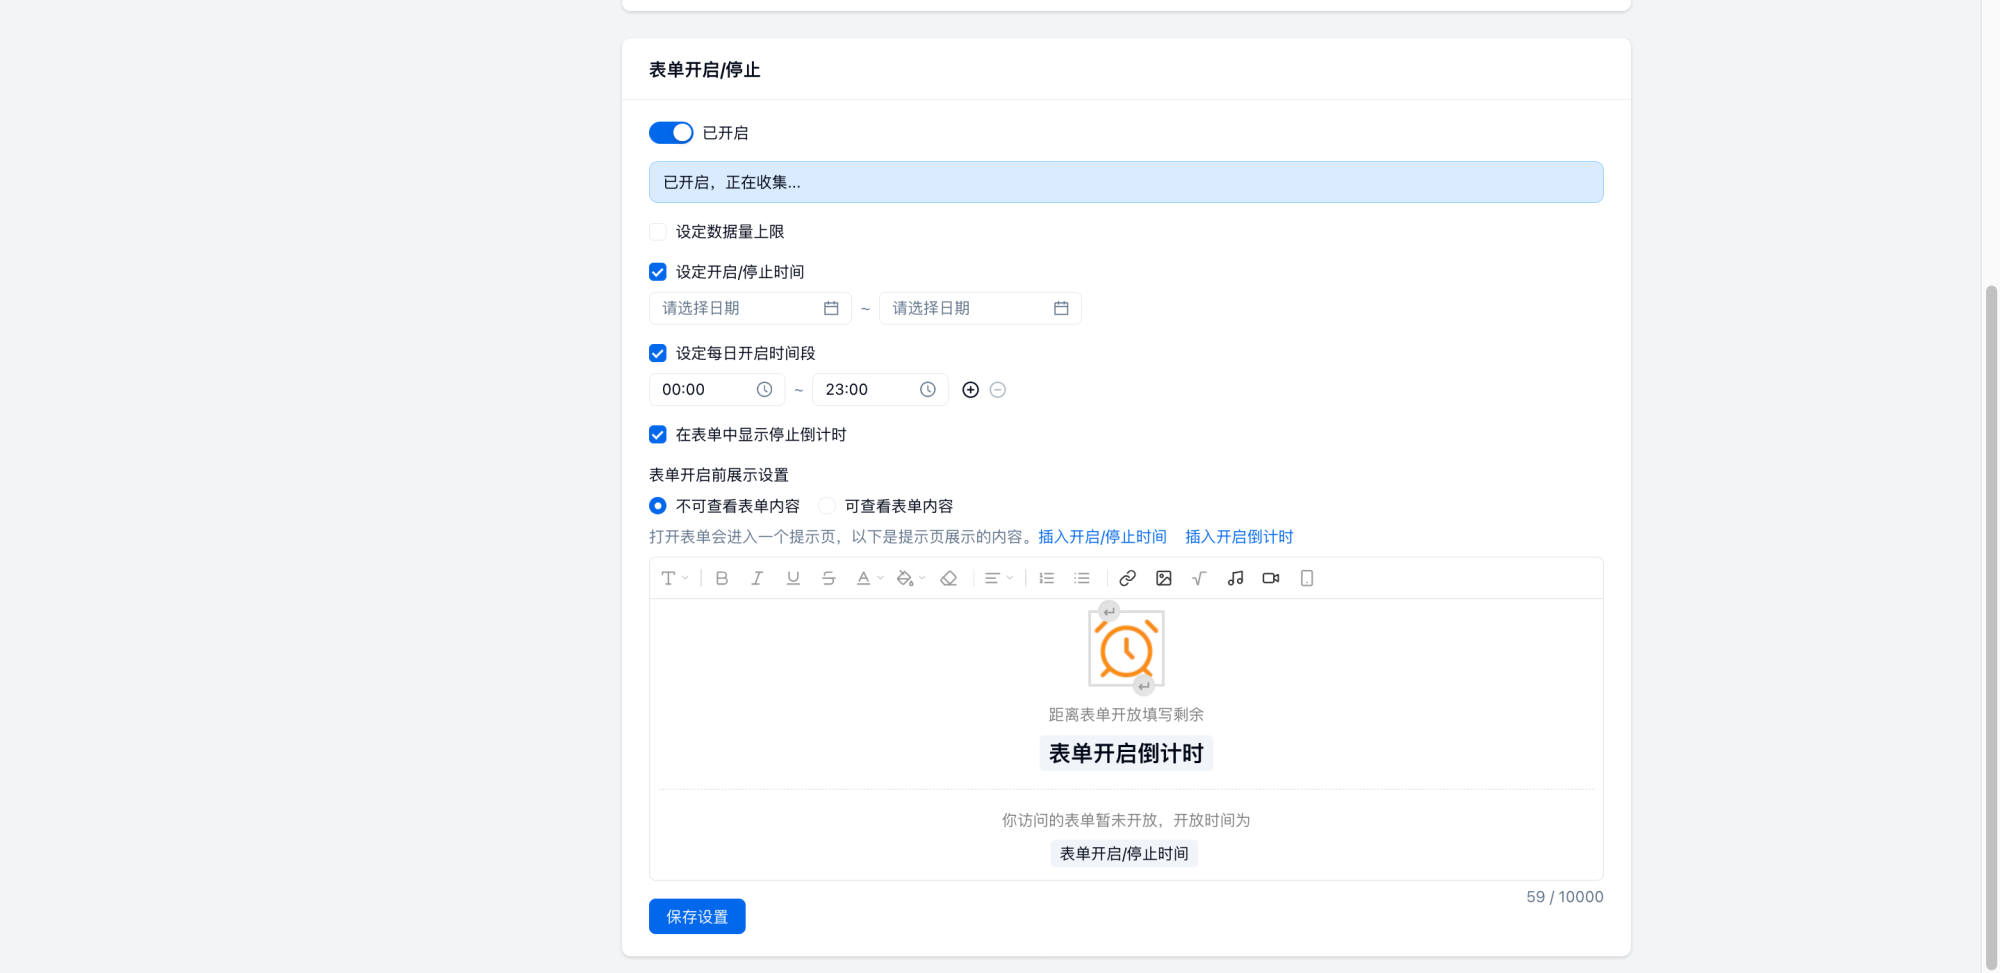Click the 插入开启/停止时间 link

1102,537
